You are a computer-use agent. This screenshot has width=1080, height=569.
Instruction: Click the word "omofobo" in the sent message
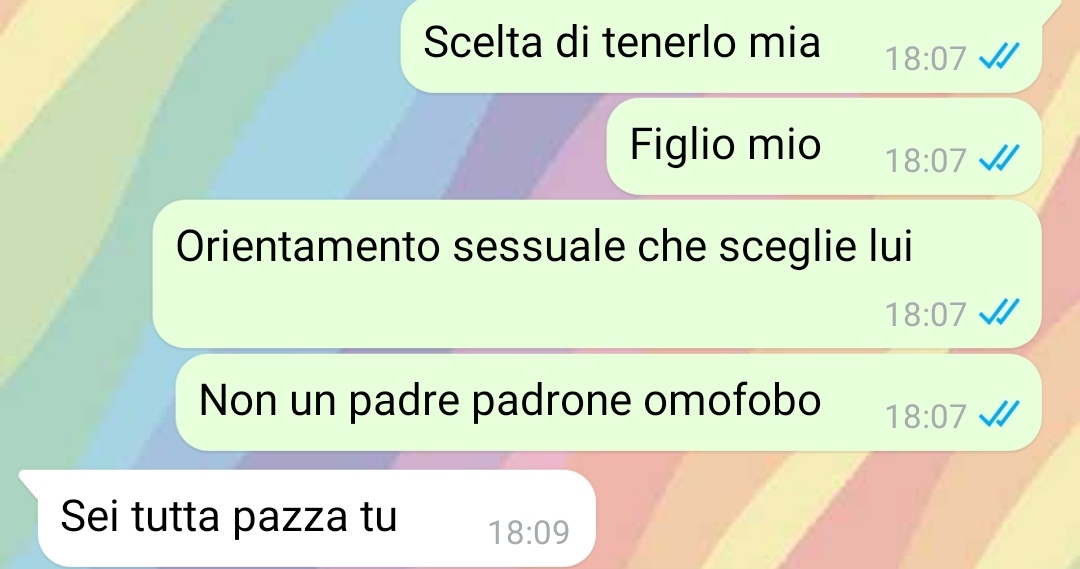point(731,400)
